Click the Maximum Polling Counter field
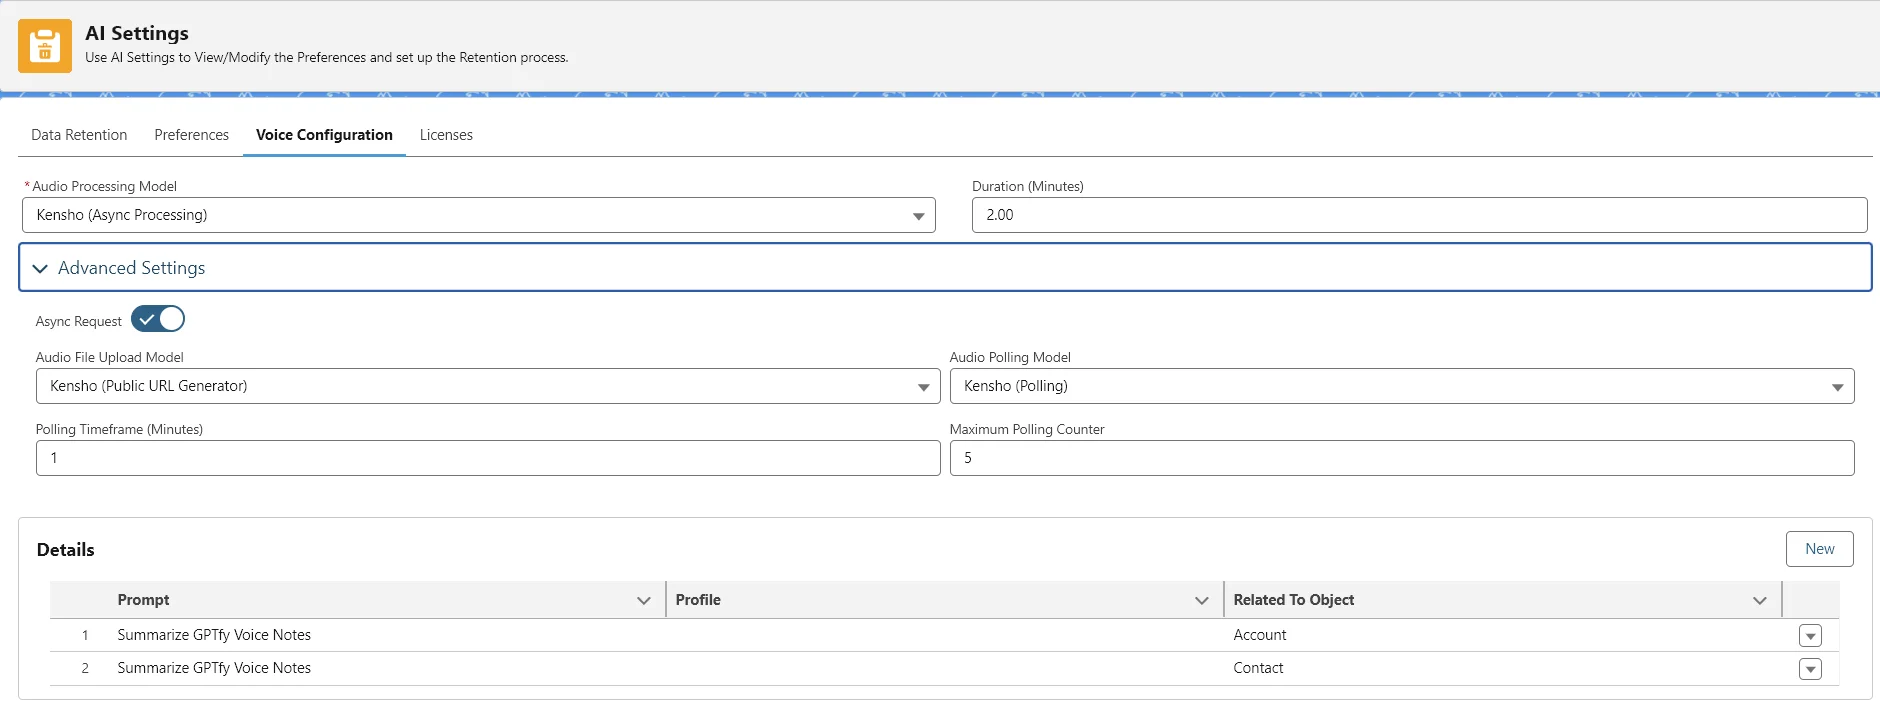The width and height of the screenshot is (1880, 716). click(x=1401, y=458)
